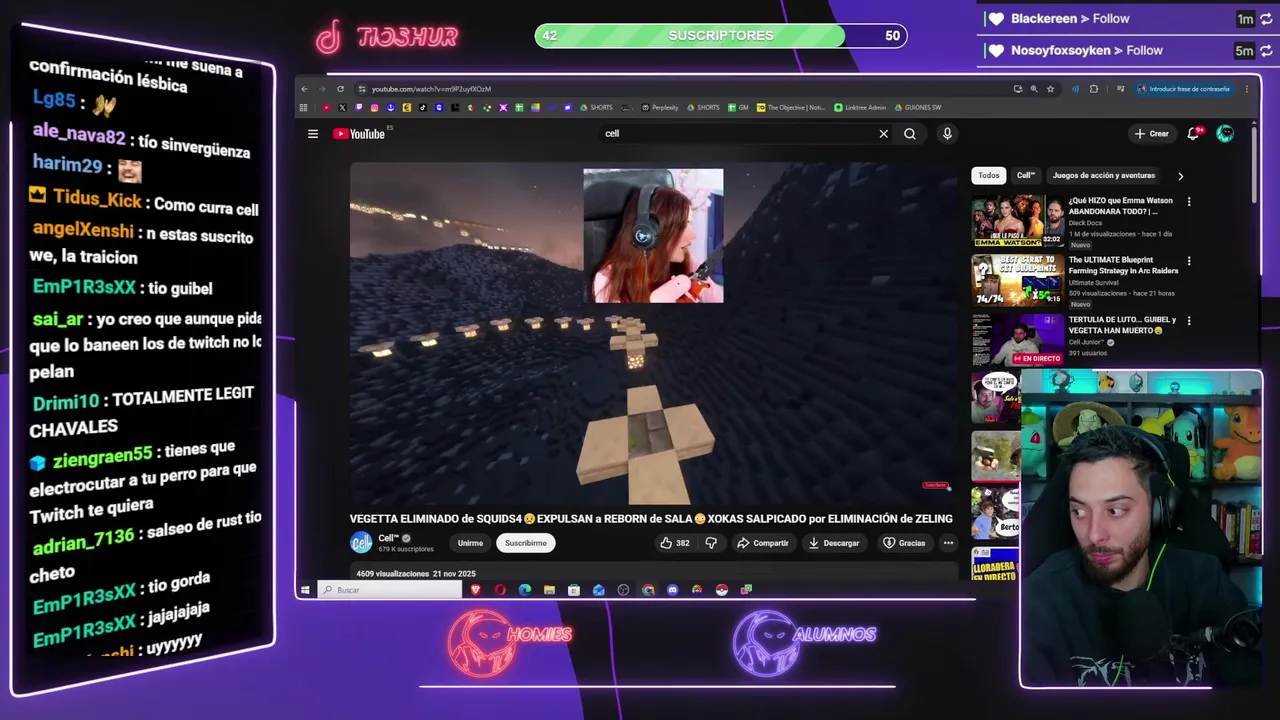Open the Windows Start menu
1280x720 pixels.
(305, 590)
